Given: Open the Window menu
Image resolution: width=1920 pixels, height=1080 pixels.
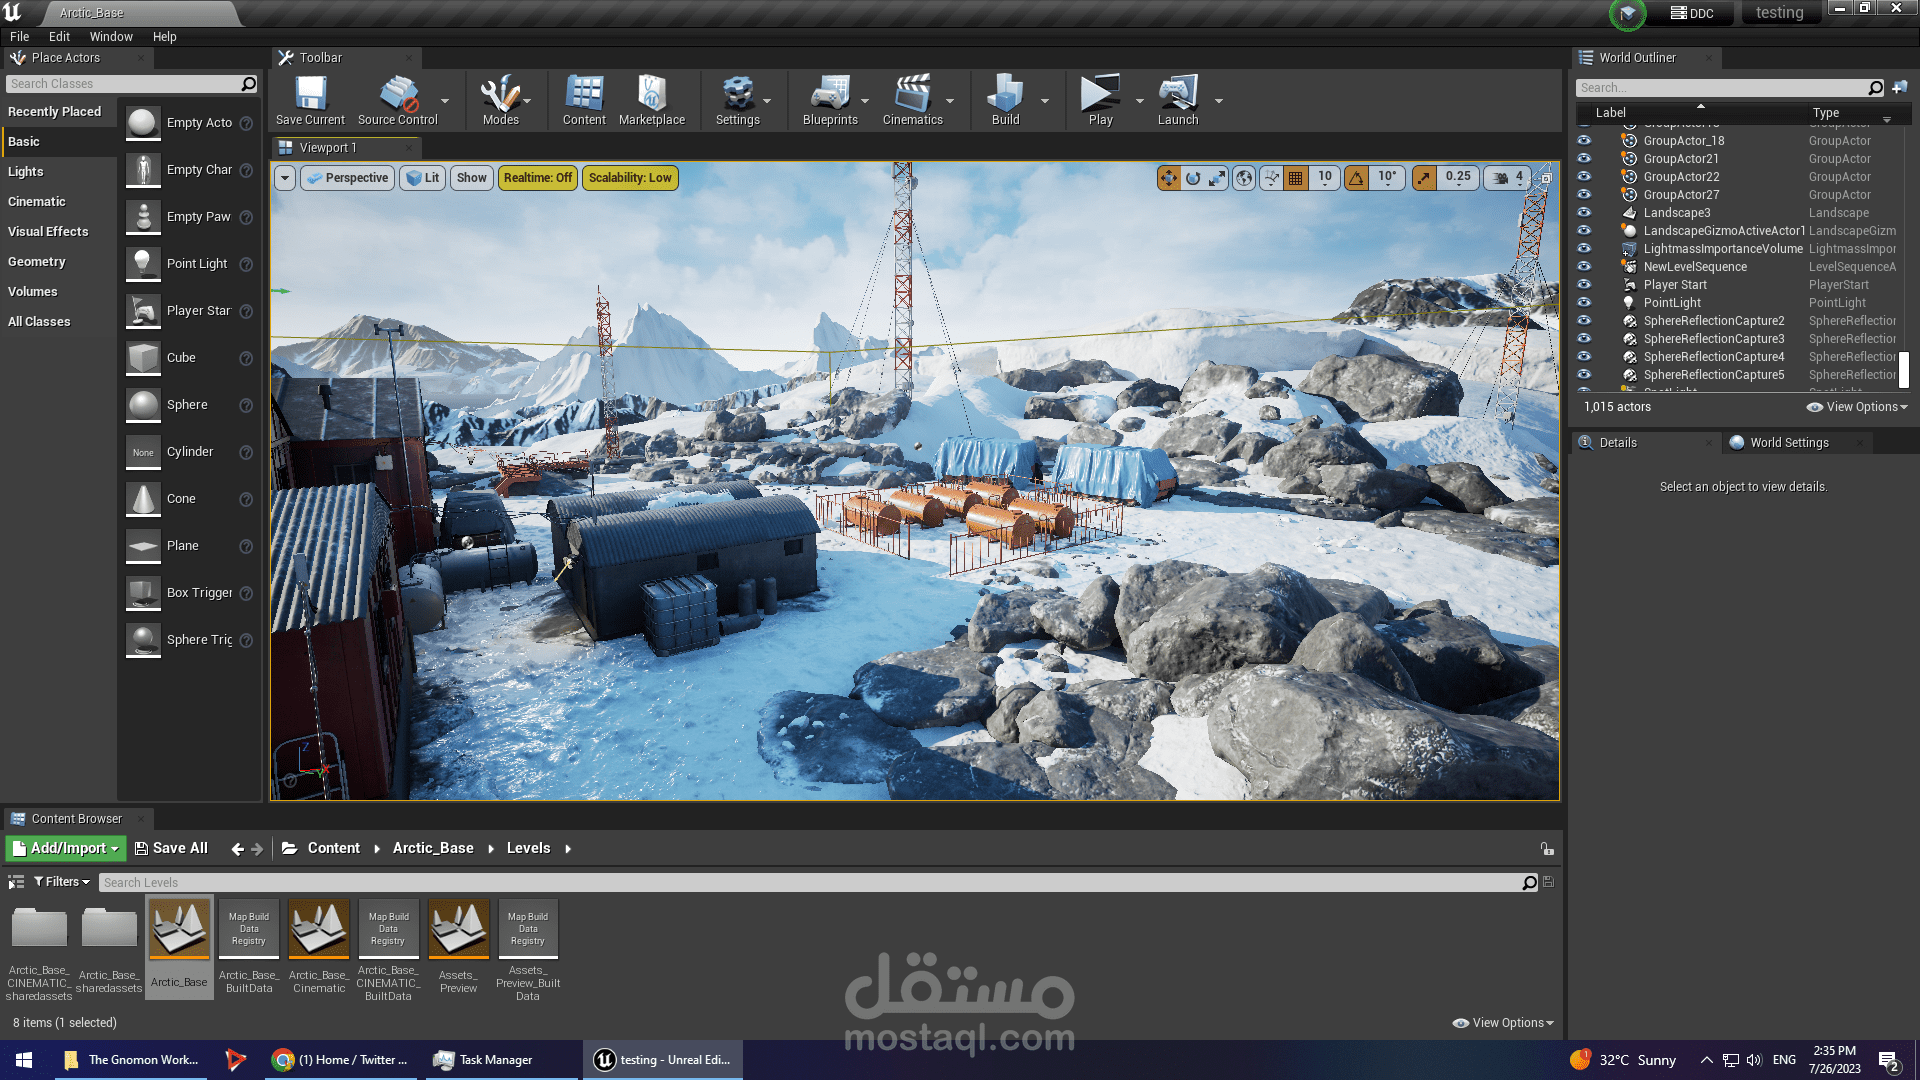Looking at the screenshot, I should [111, 36].
